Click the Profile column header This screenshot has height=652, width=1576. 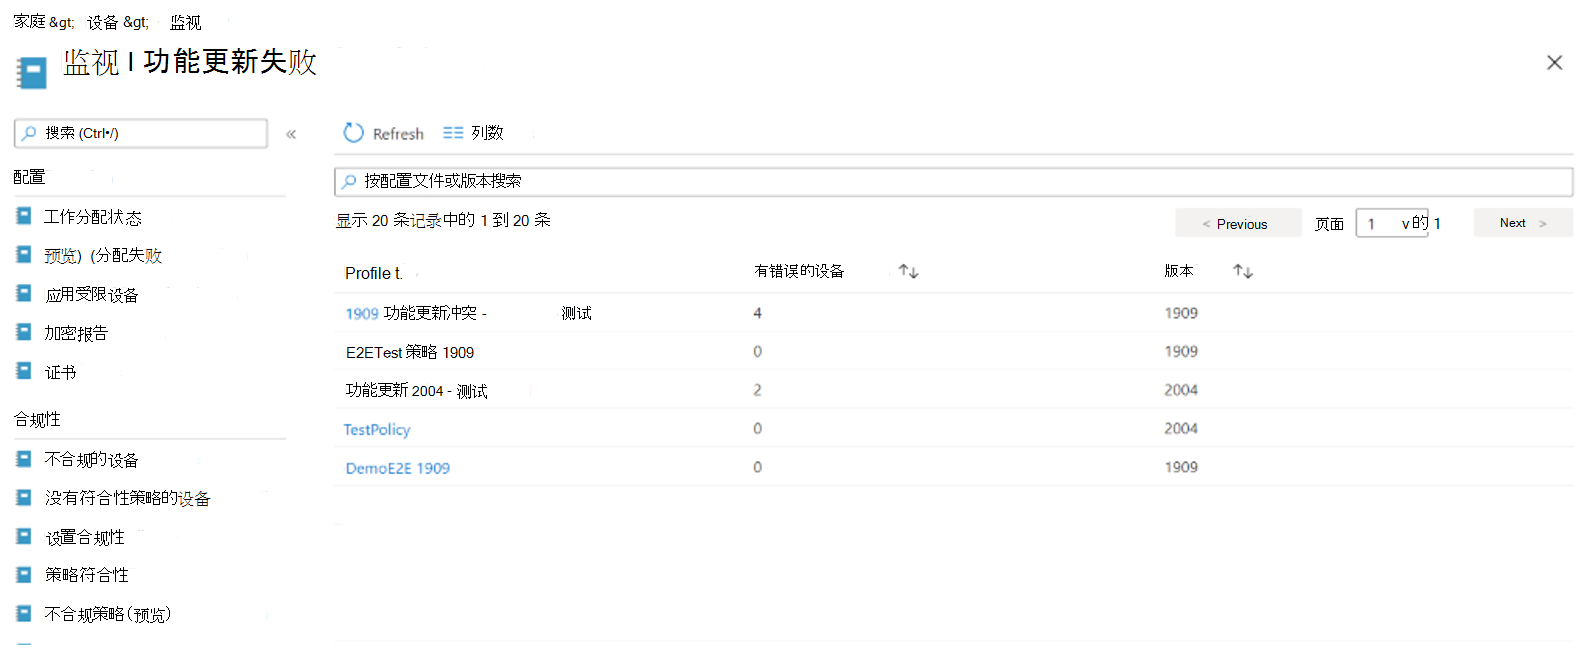tap(374, 273)
